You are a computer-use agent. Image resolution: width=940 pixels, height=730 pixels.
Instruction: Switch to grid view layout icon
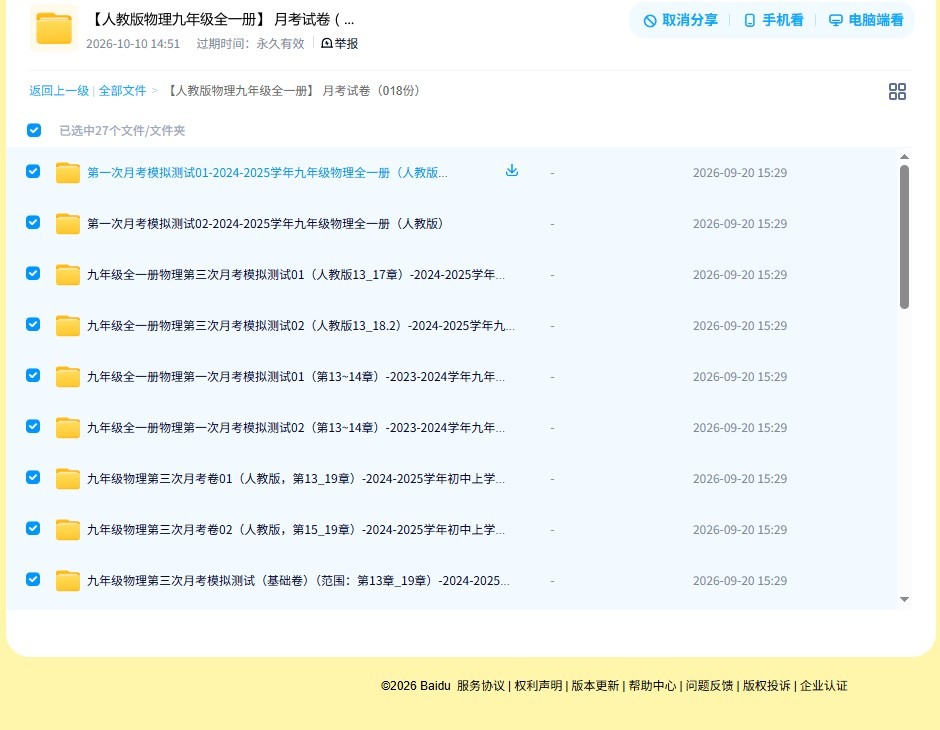(897, 91)
